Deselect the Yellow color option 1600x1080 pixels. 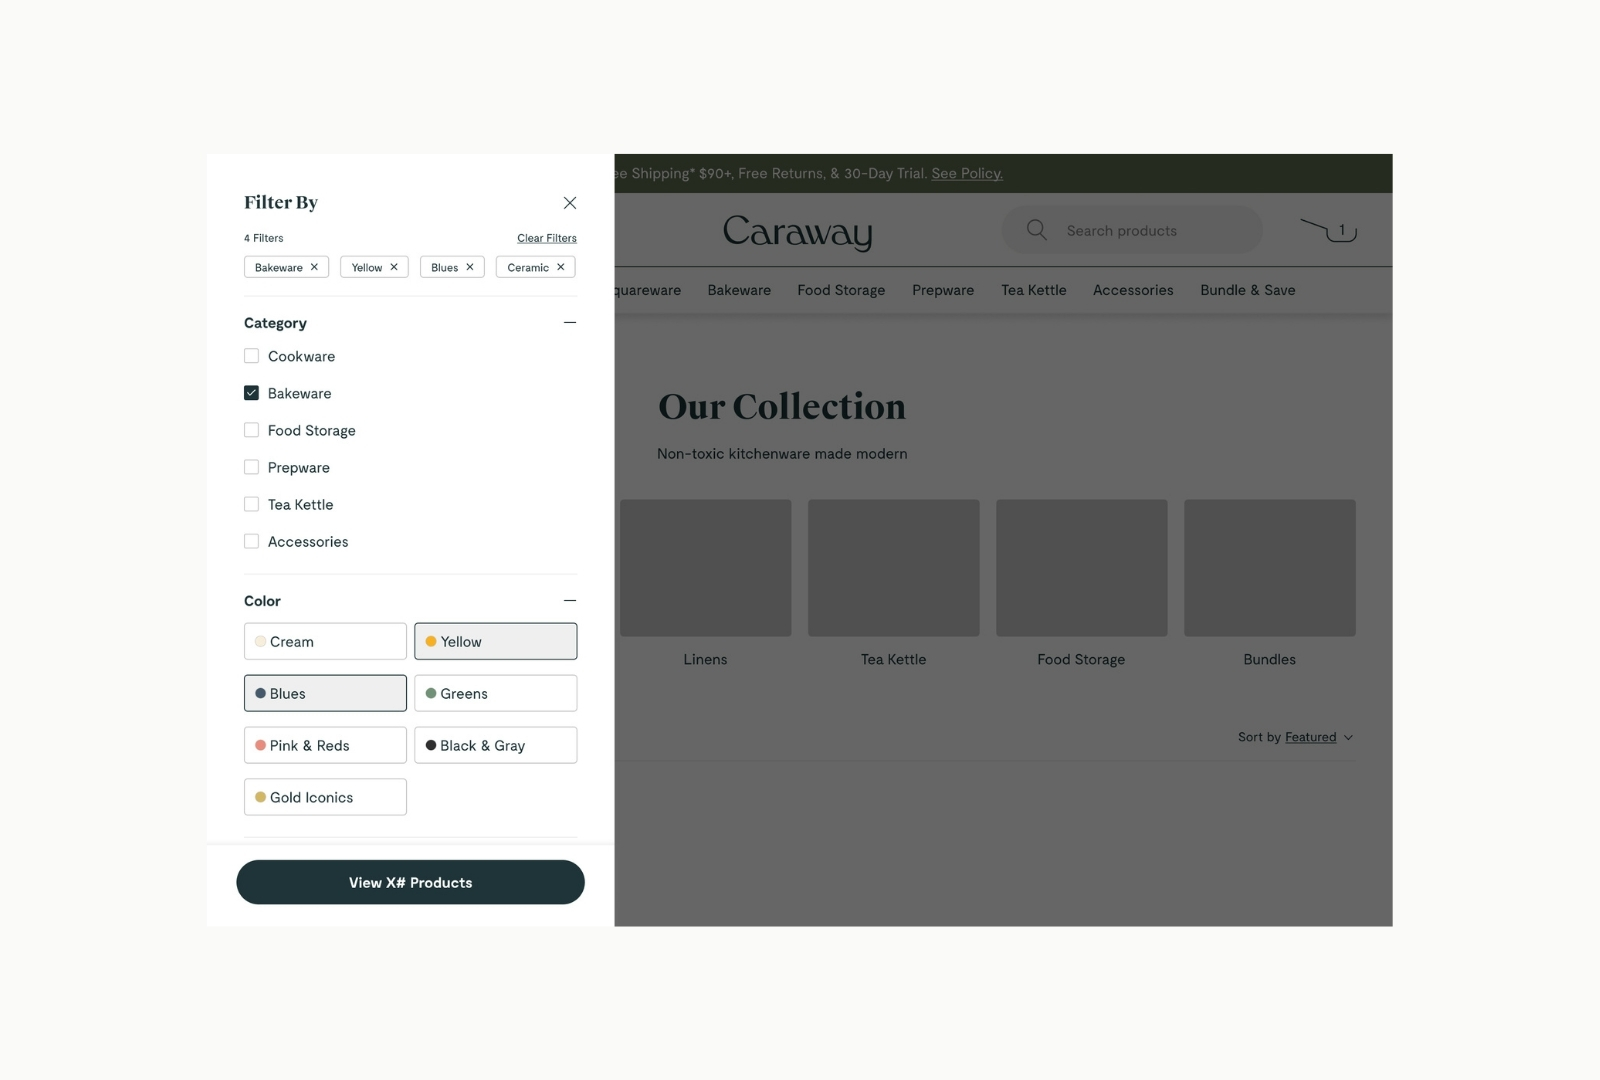(496, 641)
